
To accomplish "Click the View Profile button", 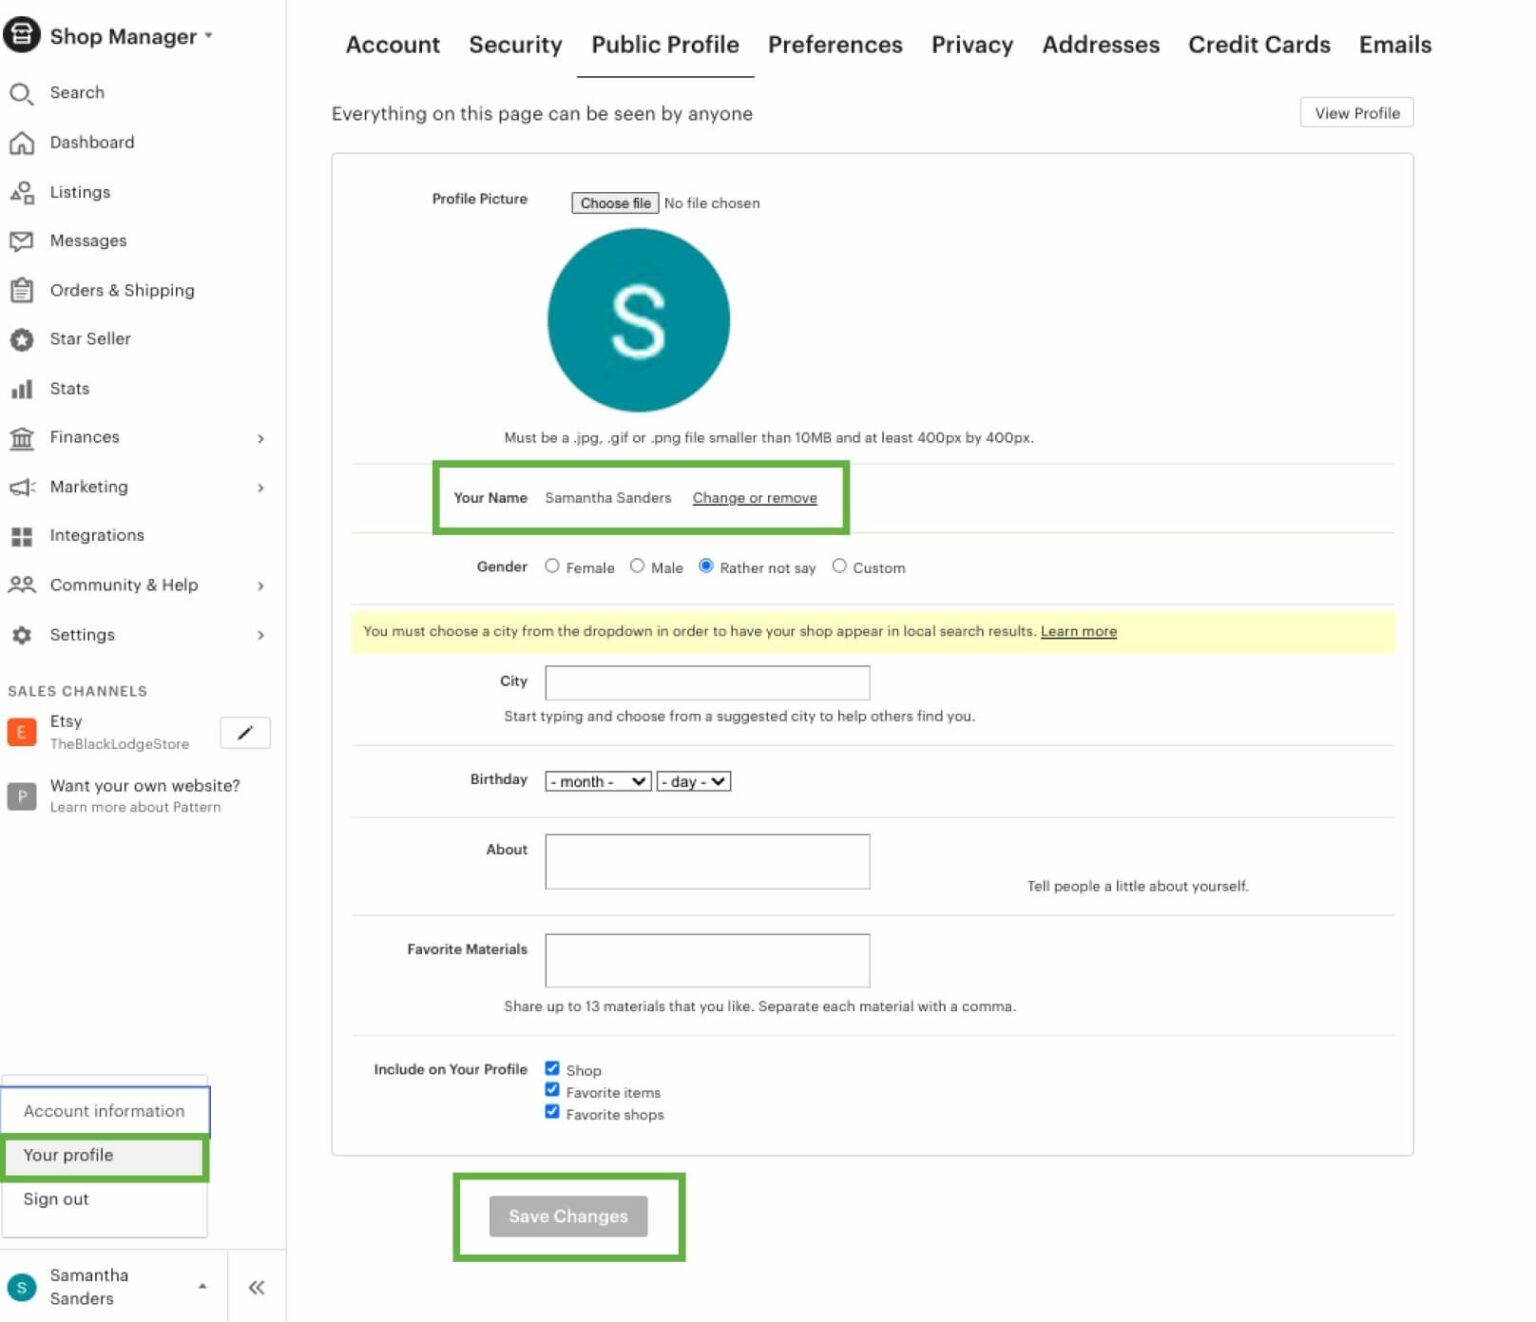I will tap(1356, 112).
